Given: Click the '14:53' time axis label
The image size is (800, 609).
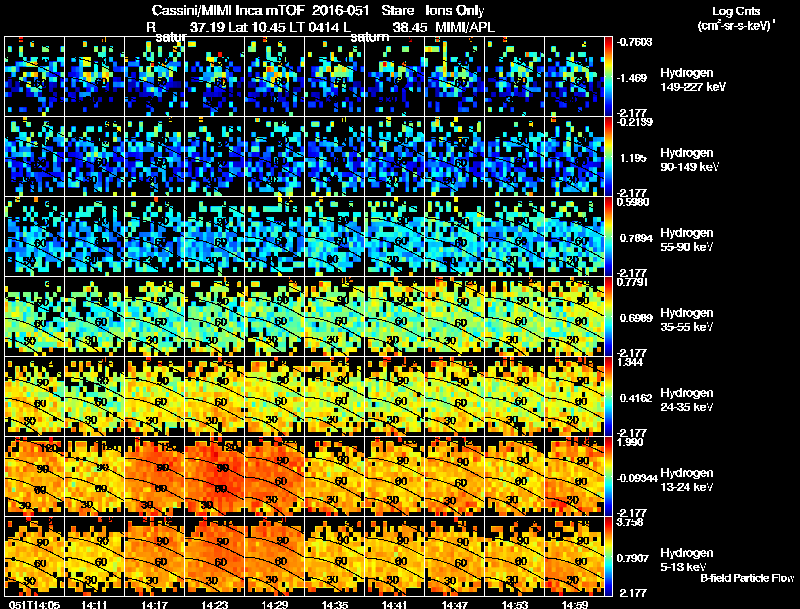Looking at the screenshot, I should coord(514,604).
